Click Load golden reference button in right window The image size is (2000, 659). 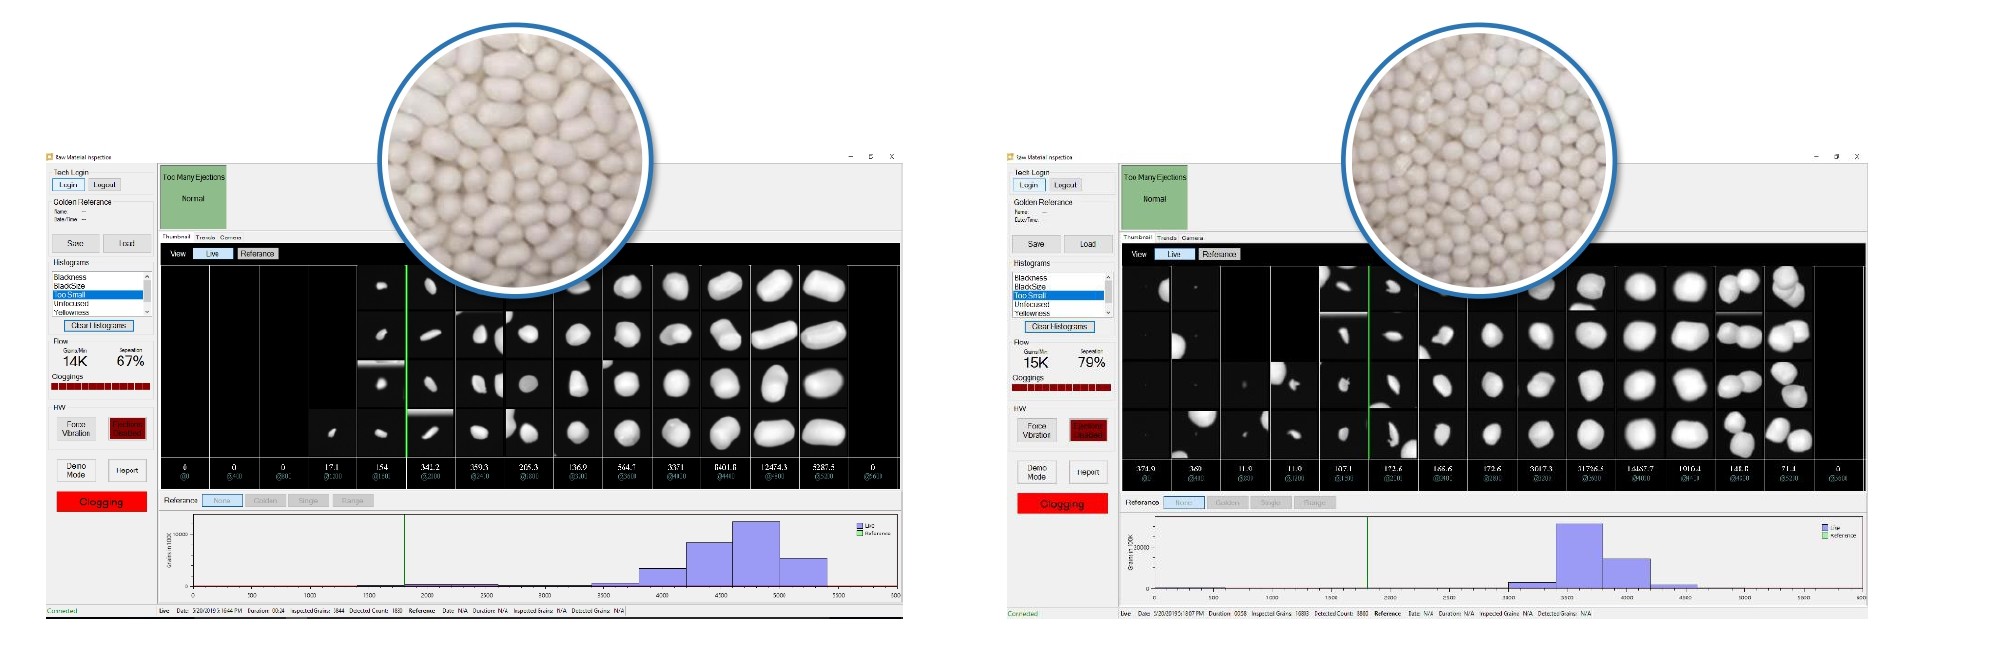(x=1087, y=244)
